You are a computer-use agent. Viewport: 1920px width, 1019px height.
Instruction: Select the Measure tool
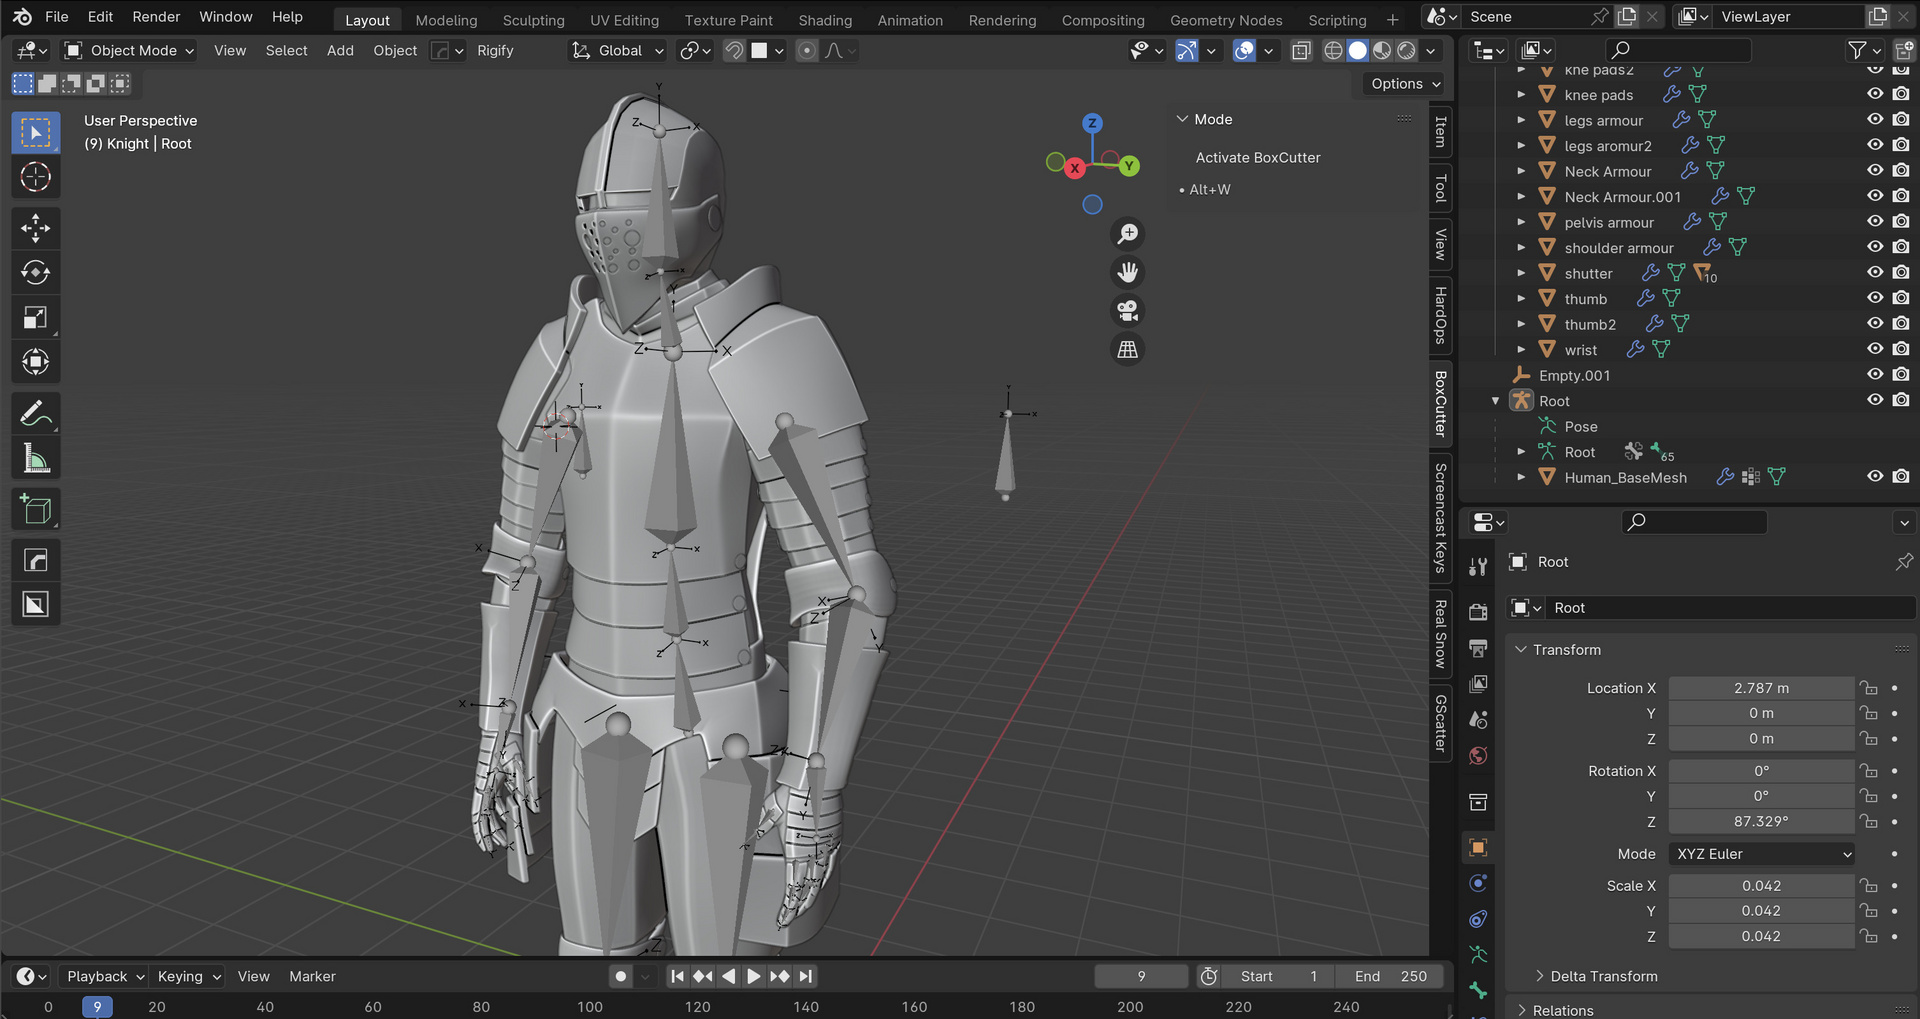click(36, 458)
